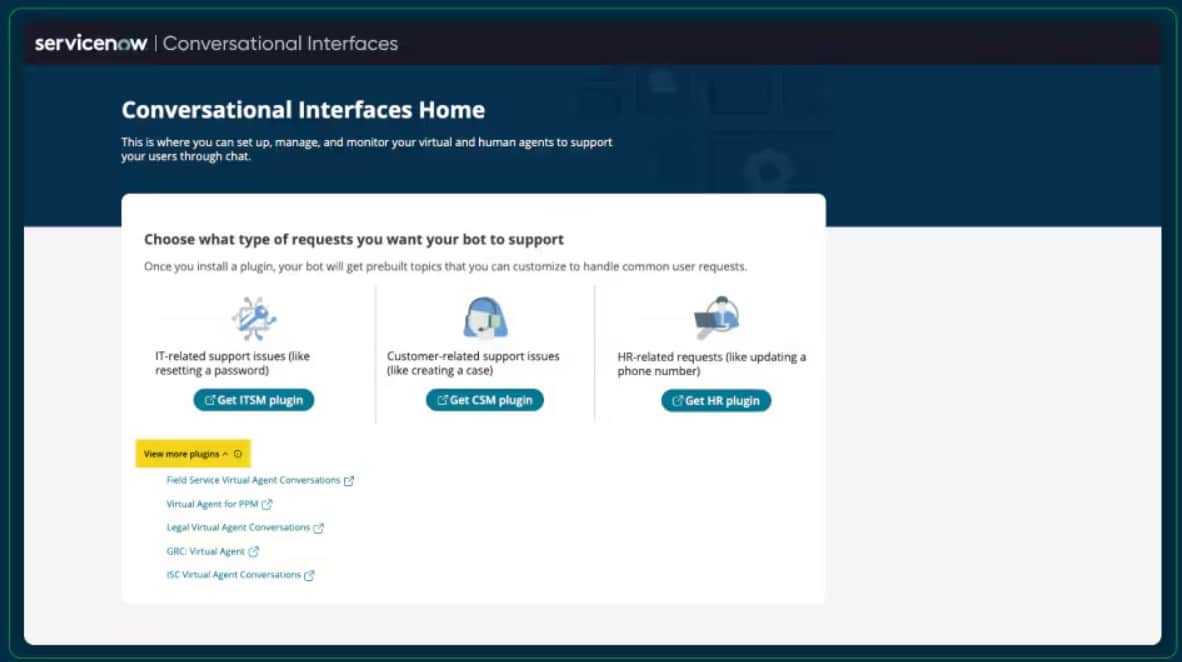This screenshot has width=1182, height=662.
Task: Click the IT support bug robot icon
Action: point(254,318)
